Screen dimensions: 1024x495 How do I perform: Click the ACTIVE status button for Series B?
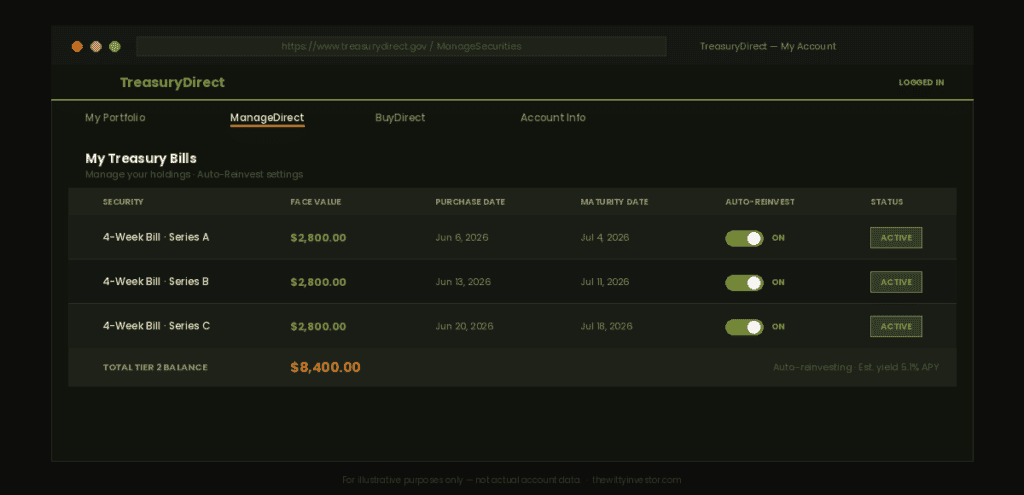pyautogui.click(x=896, y=282)
